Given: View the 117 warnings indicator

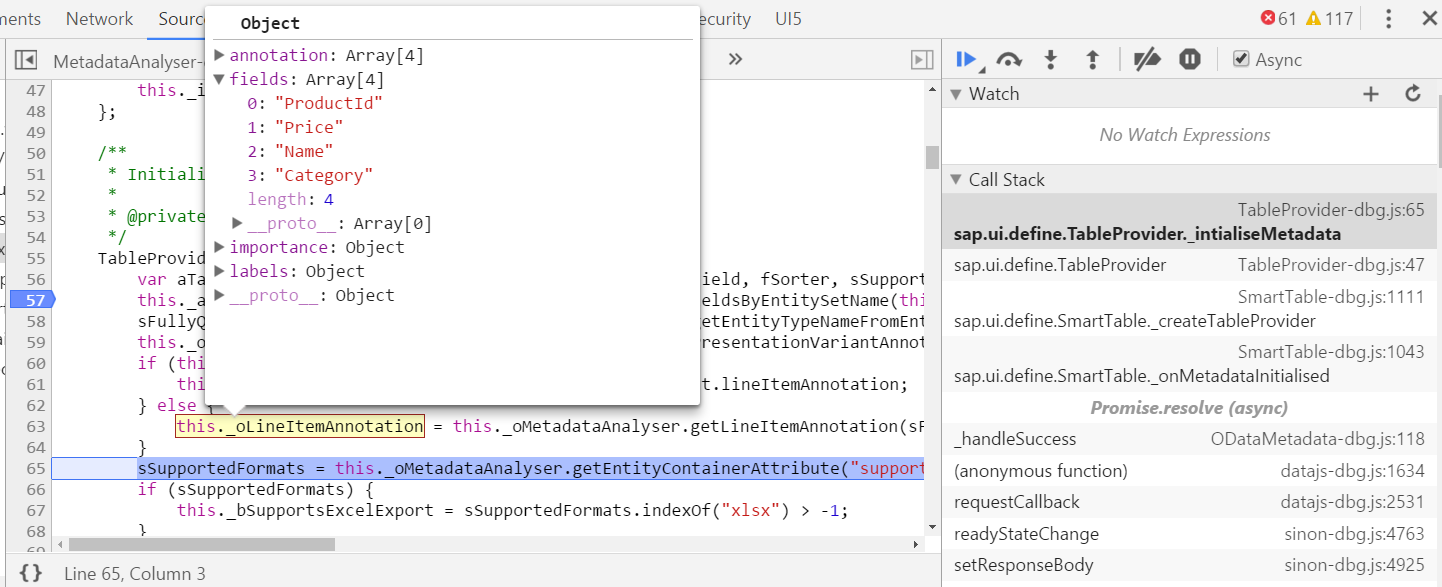Looking at the screenshot, I should coord(1329,19).
